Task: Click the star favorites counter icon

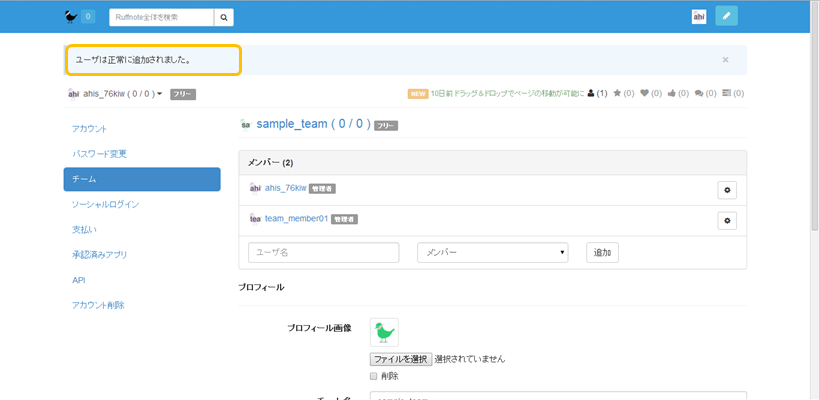Action: (618, 94)
